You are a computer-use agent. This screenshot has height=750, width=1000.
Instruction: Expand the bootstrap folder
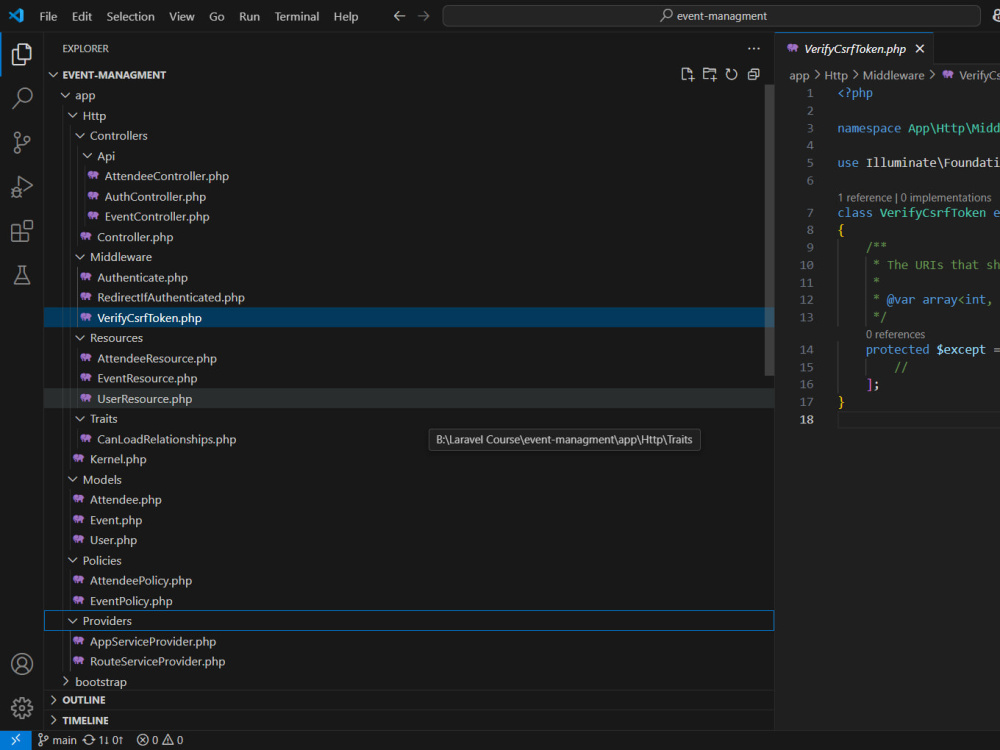point(65,682)
